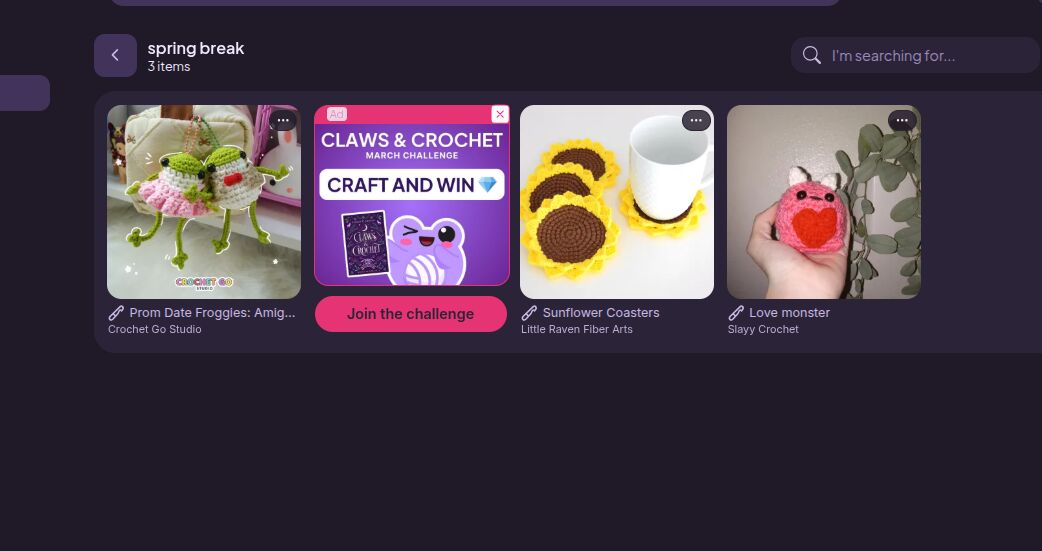Click link icon beside Love monster
Viewport: 1042px width, 551px height.
click(x=736, y=312)
